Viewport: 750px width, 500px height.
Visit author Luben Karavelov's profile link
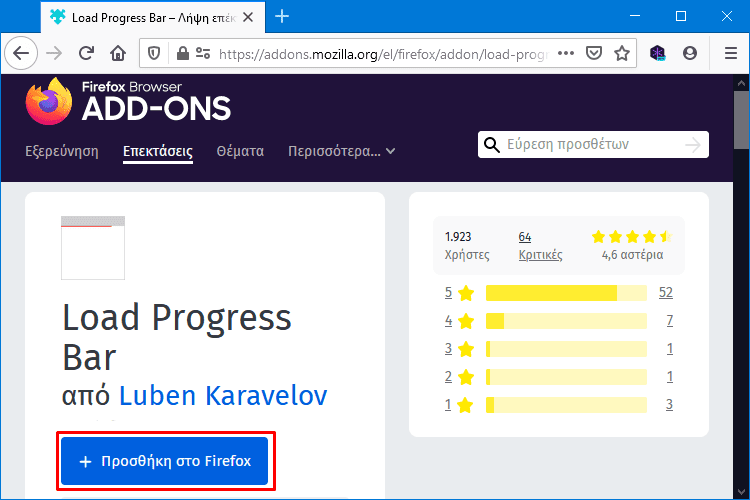tap(223, 396)
